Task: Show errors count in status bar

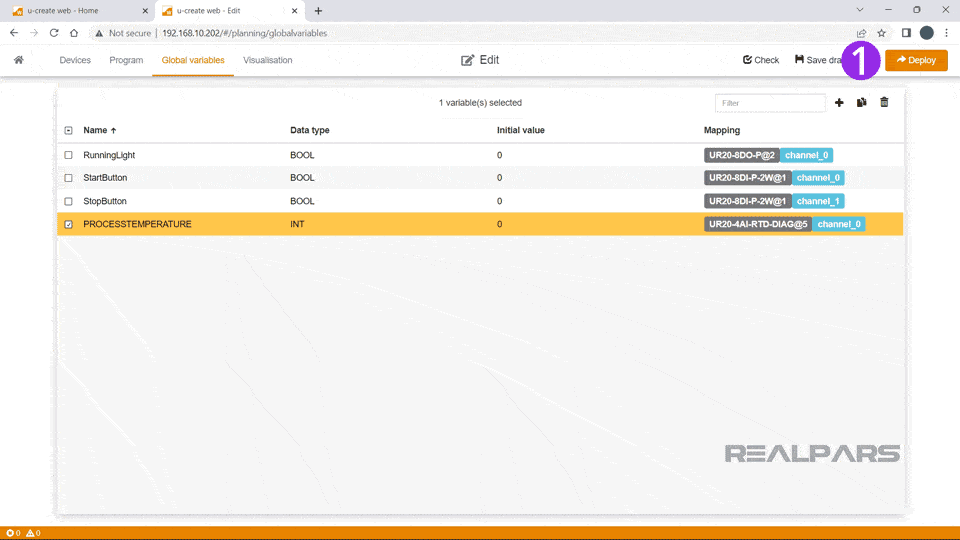Action: click(x=13, y=533)
